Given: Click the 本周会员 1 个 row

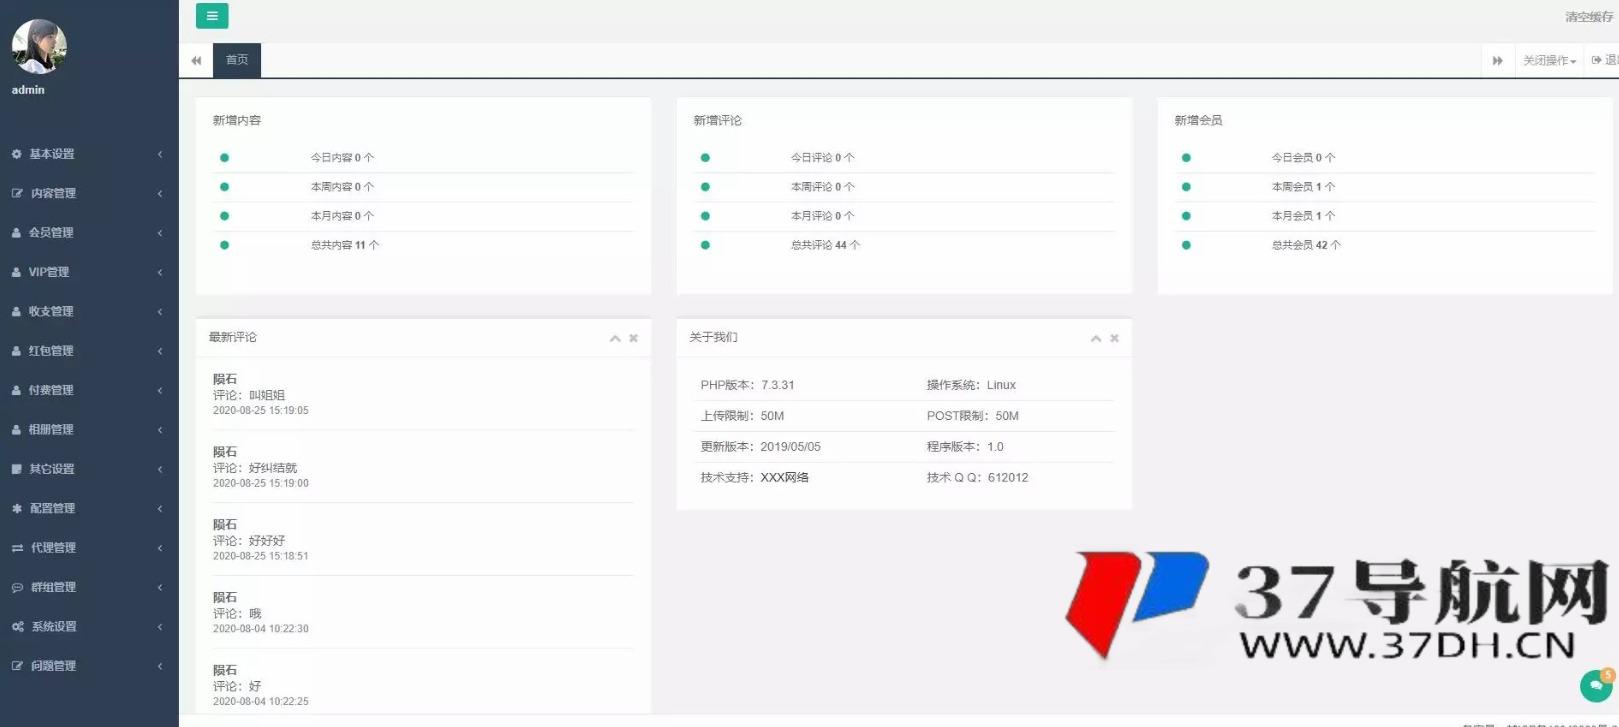Looking at the screenshot, I should tap(1385, 187).
